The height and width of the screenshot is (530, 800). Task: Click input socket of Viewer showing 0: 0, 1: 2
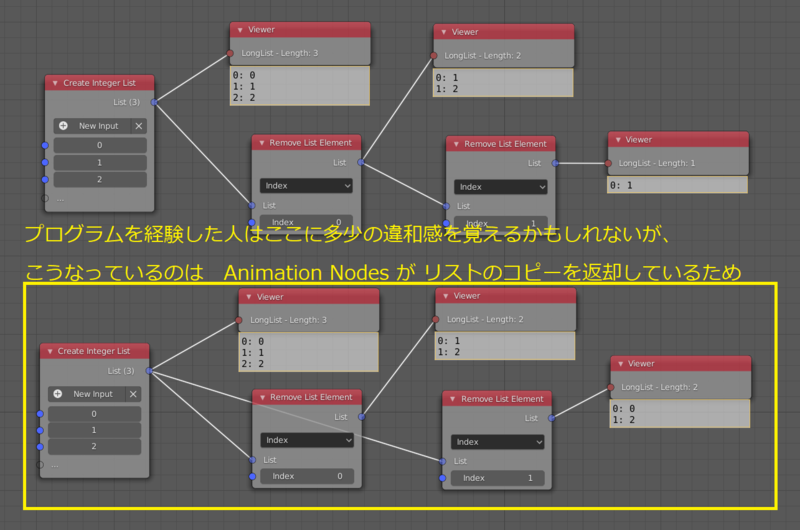611,387
